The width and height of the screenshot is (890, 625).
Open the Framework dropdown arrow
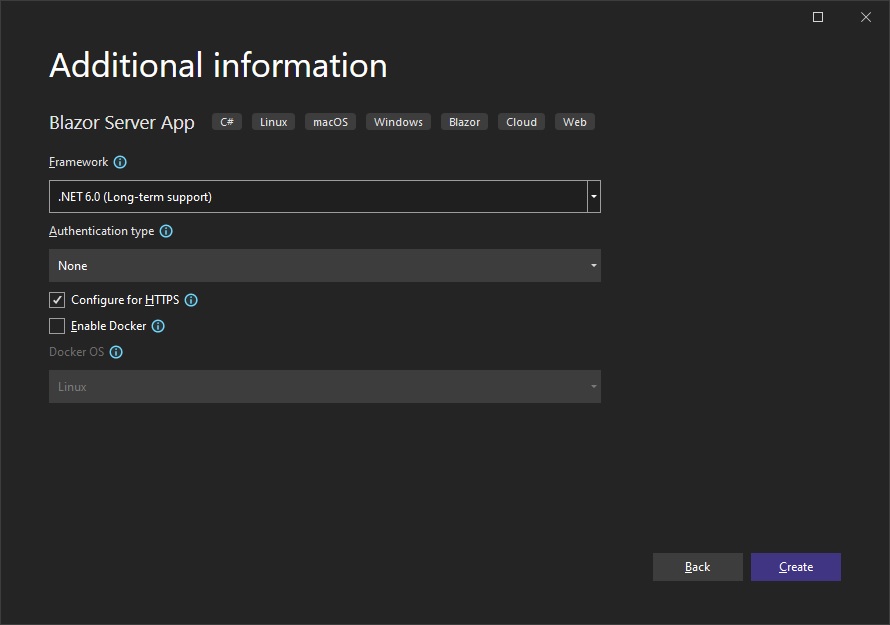click(x=594, y=197)
